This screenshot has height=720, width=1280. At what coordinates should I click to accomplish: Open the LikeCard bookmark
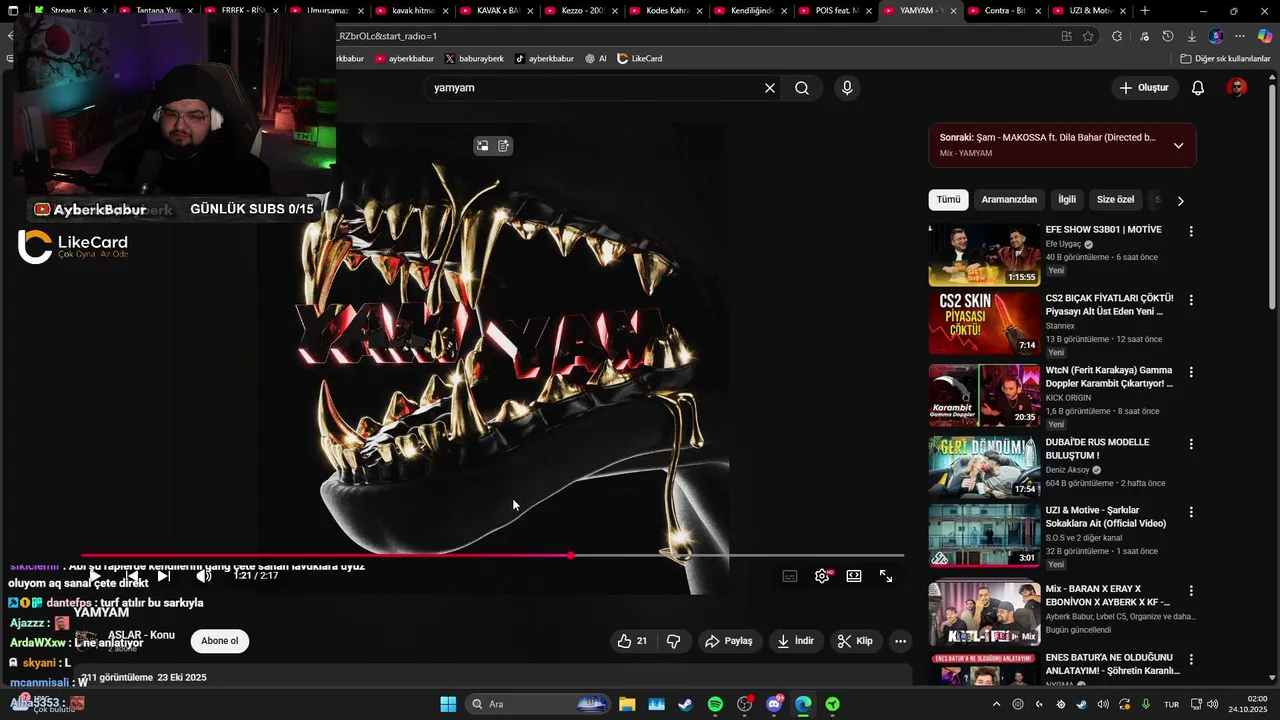[640, 59]
